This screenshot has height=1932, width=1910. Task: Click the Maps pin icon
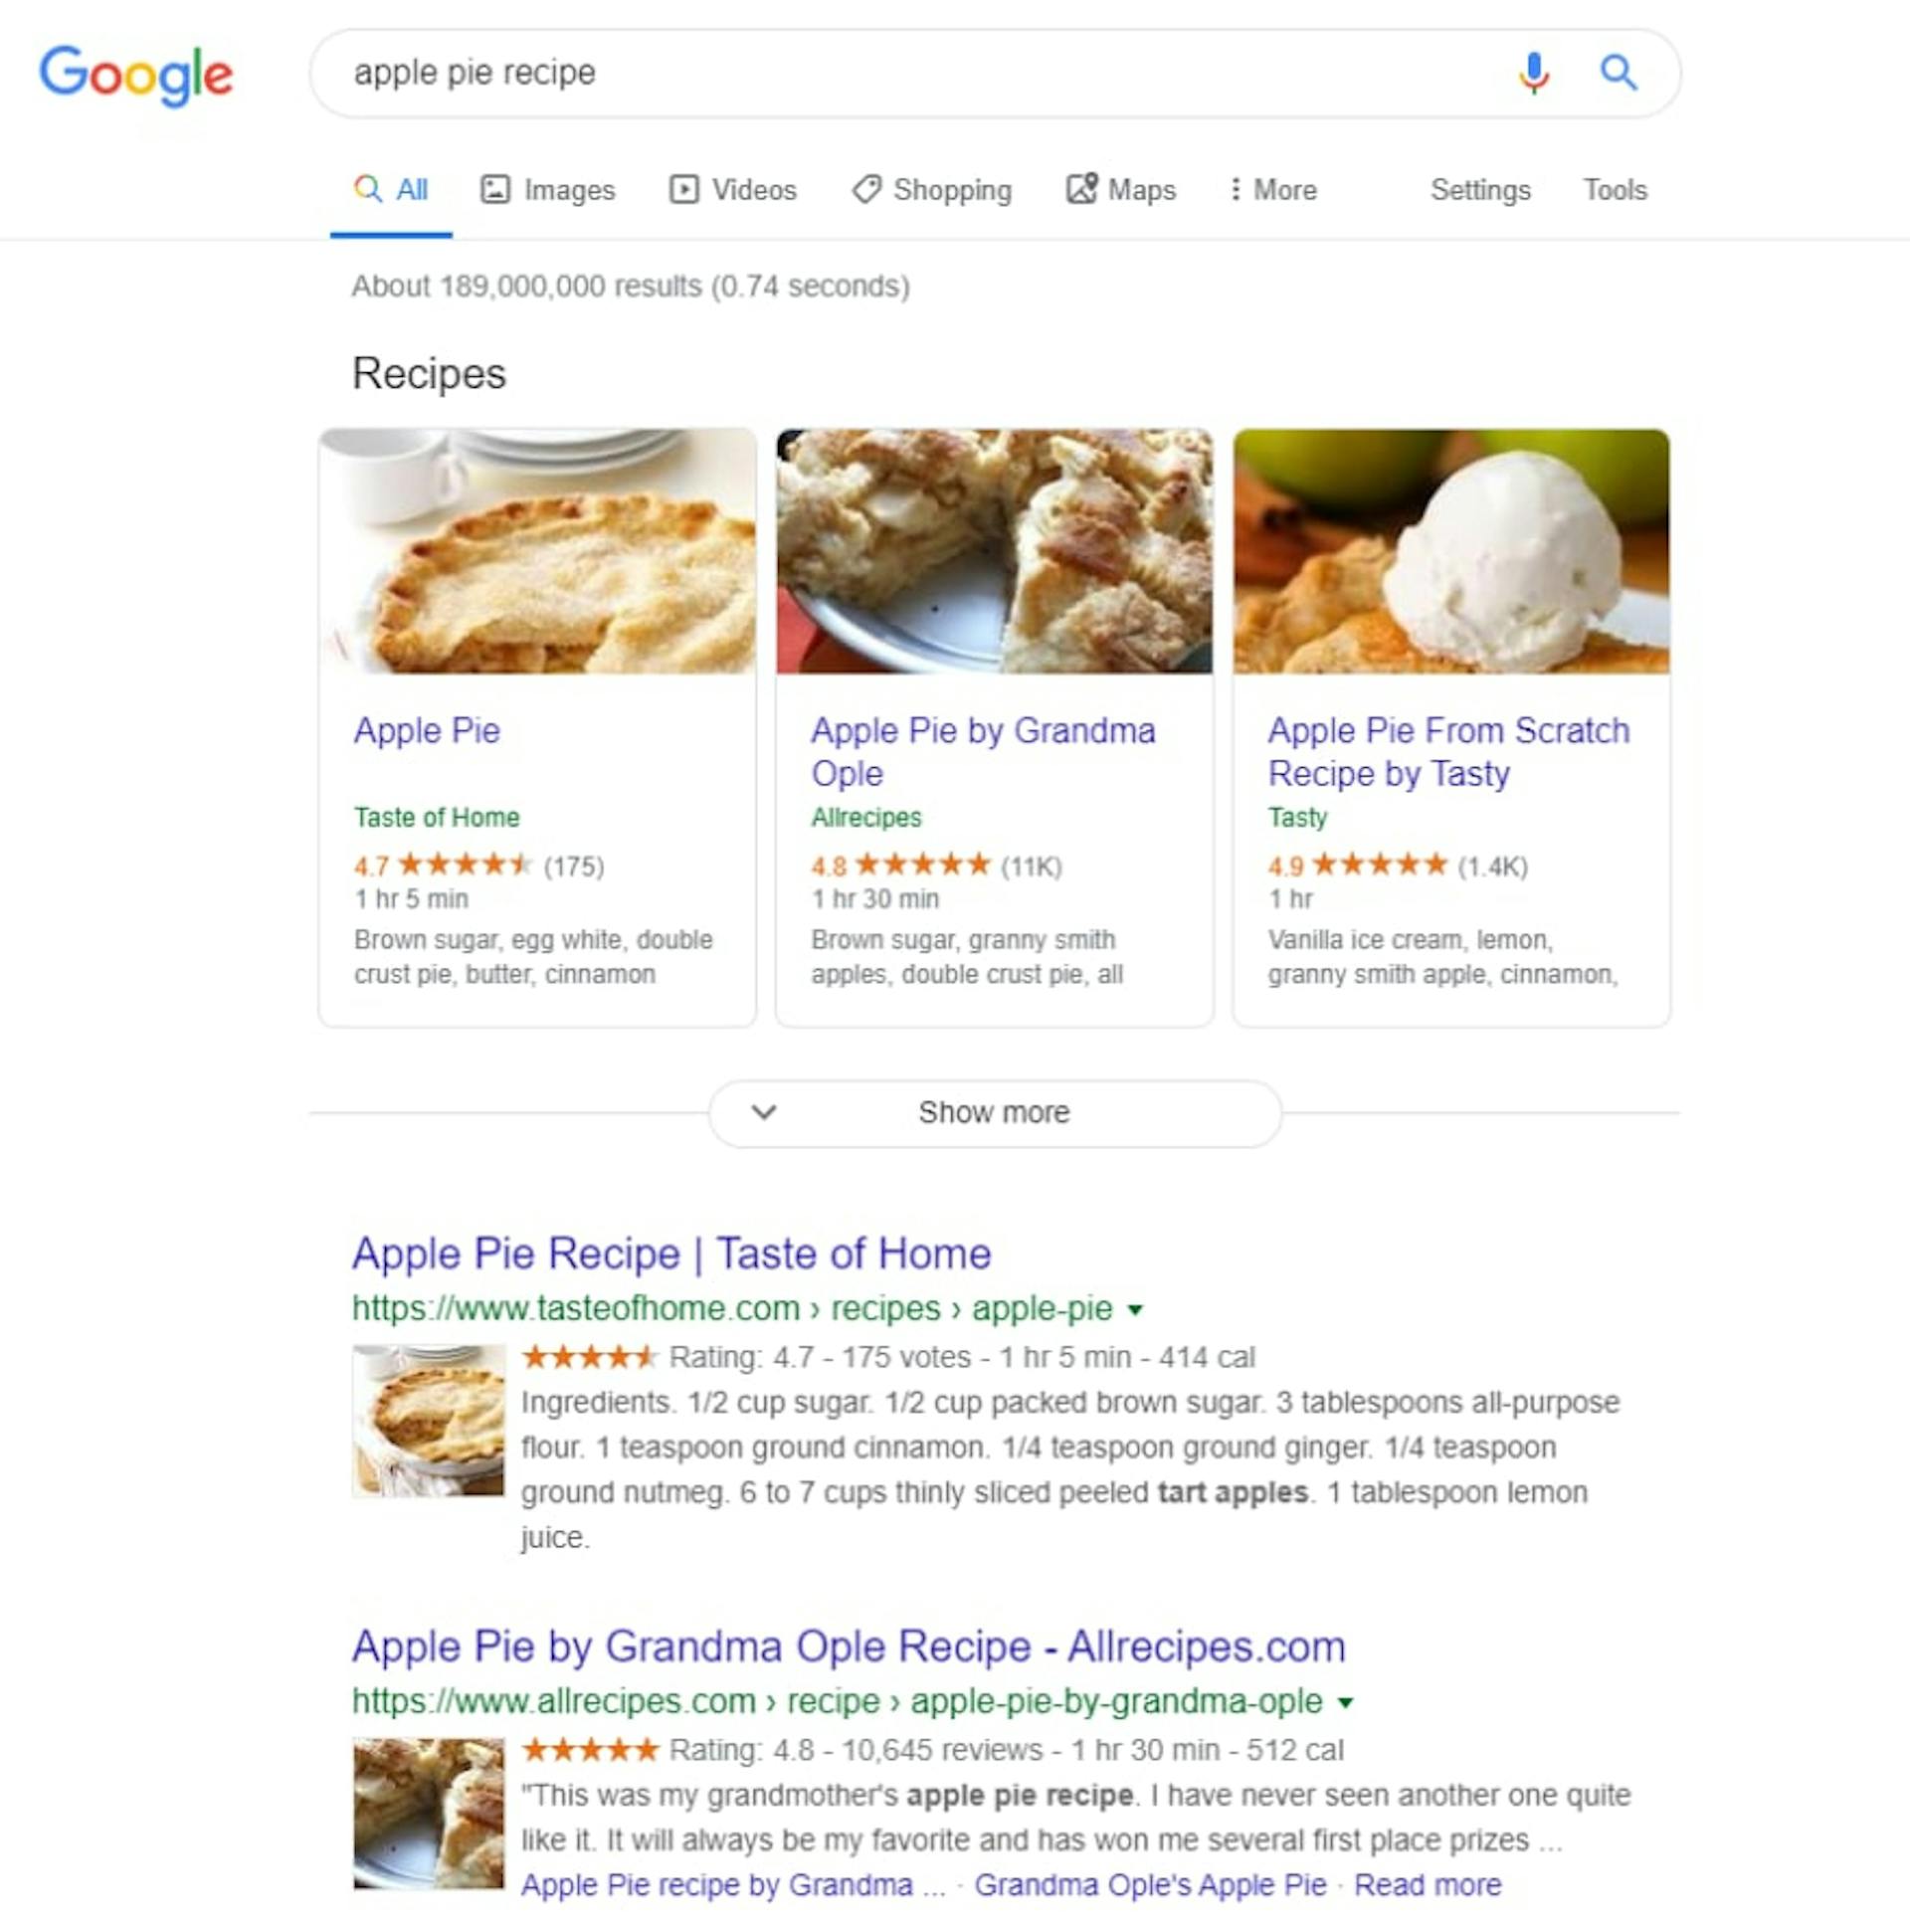click(x=1082, y=189)
